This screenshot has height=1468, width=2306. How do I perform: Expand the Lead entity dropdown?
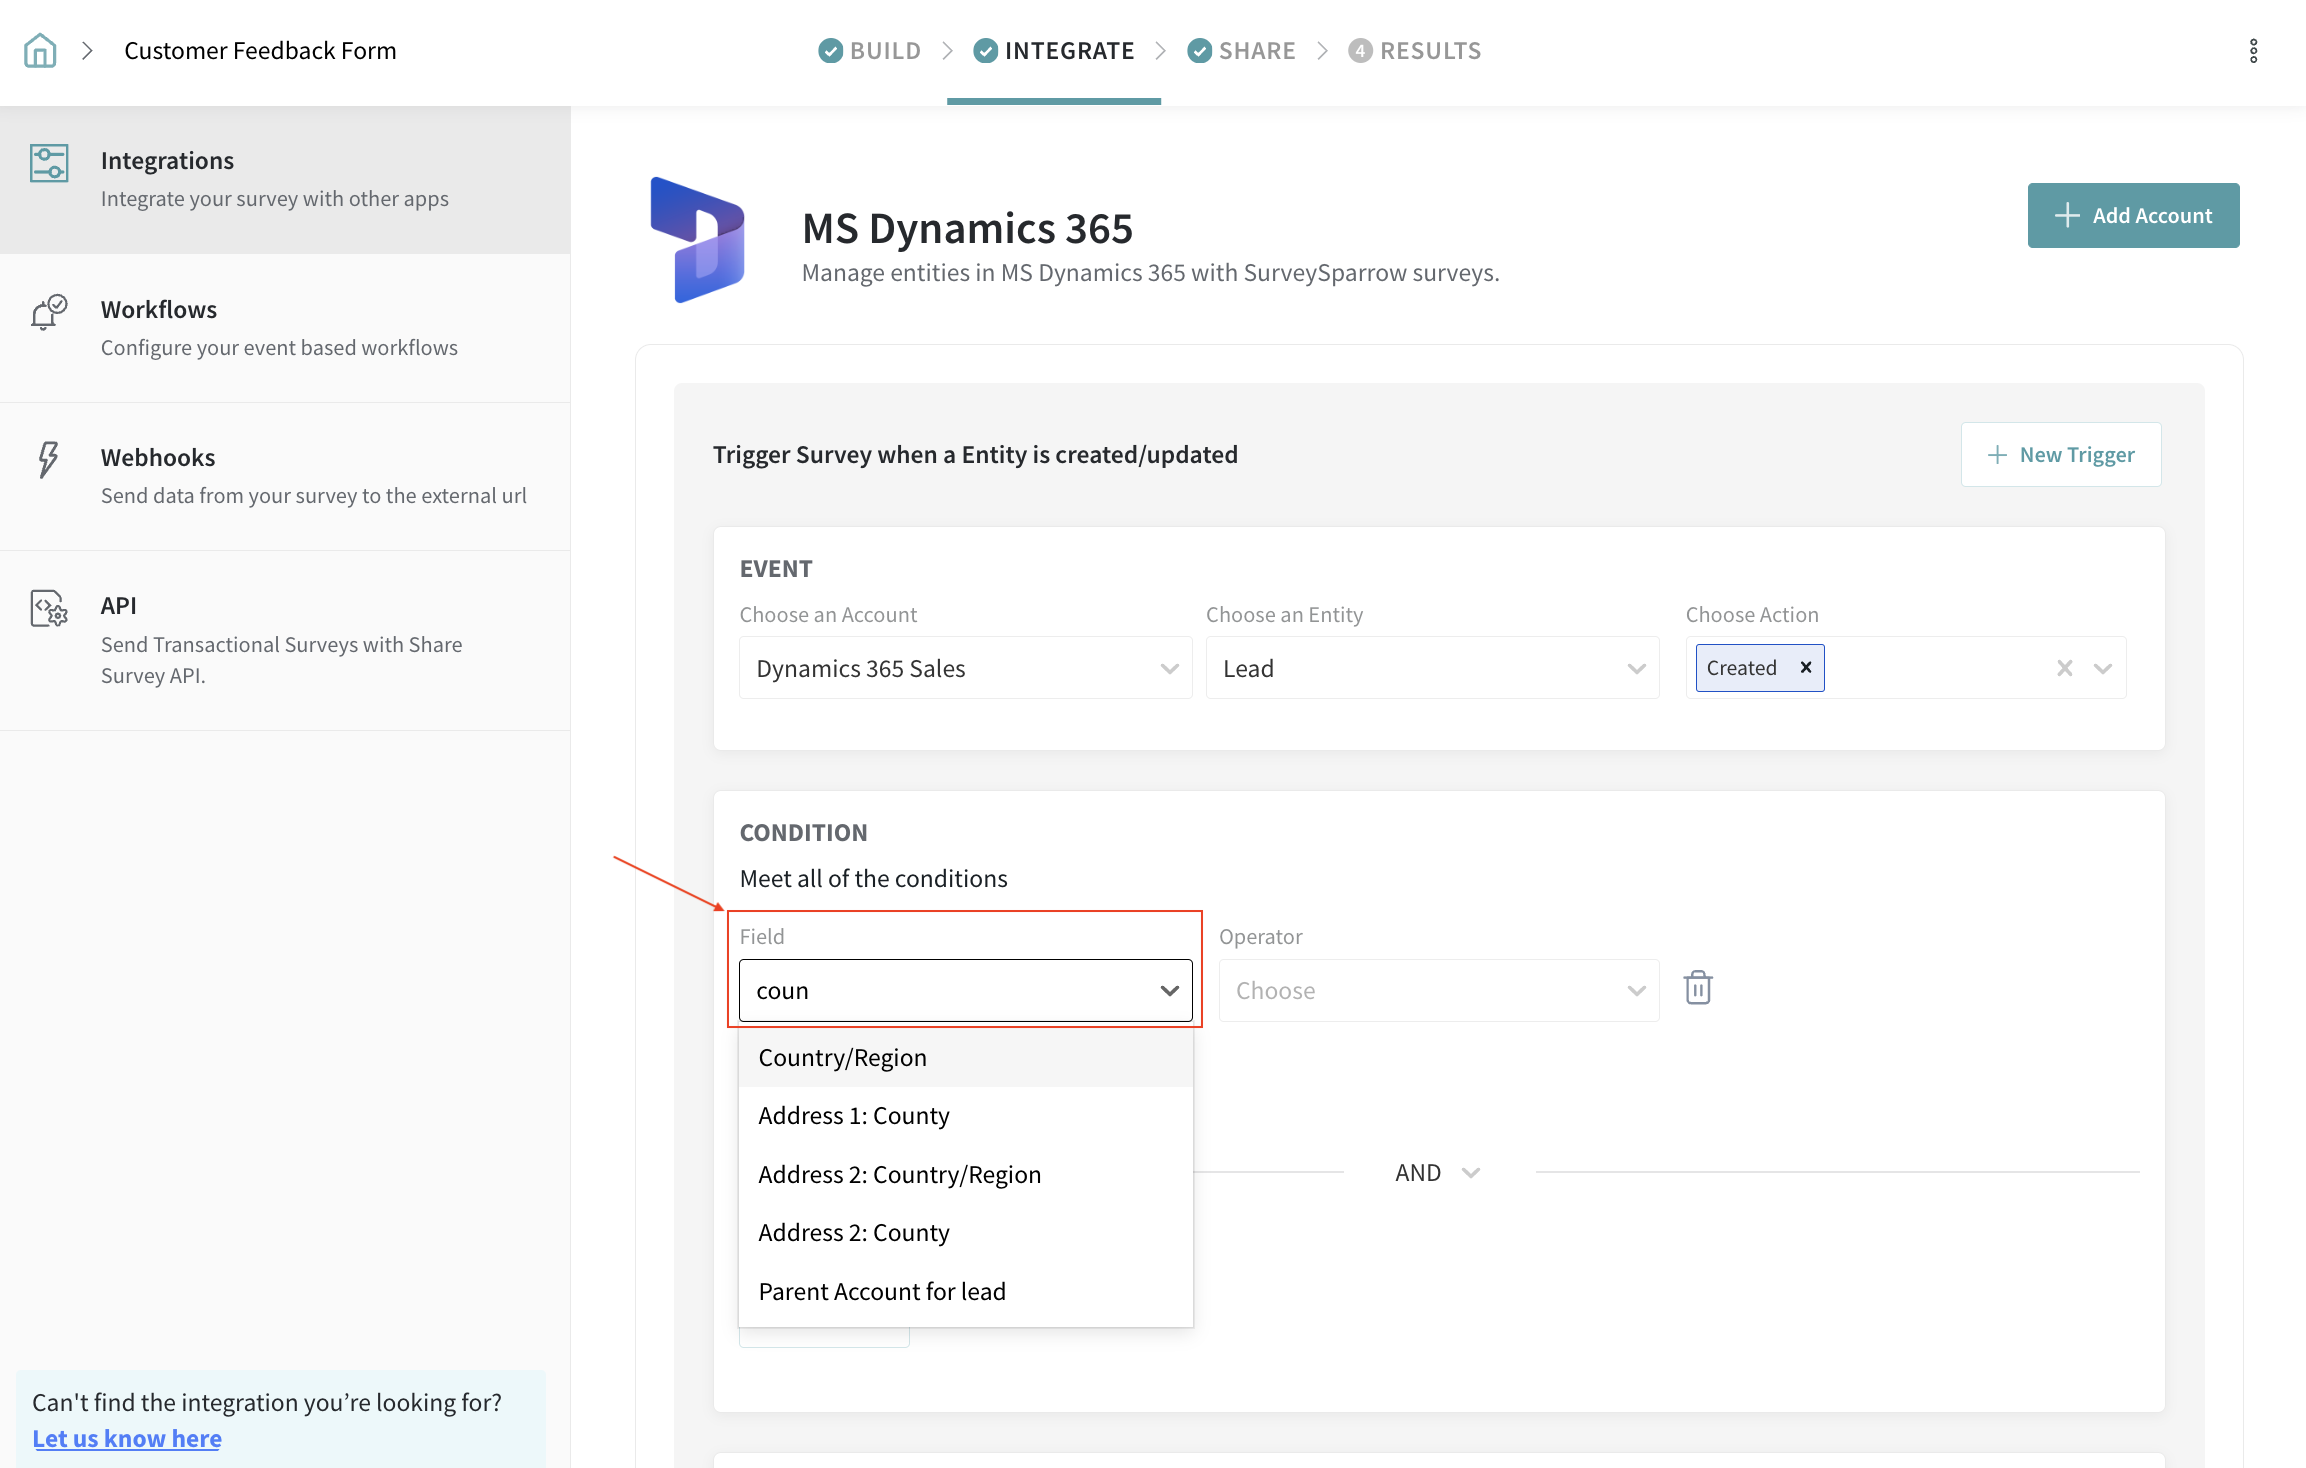point(1431,668)
